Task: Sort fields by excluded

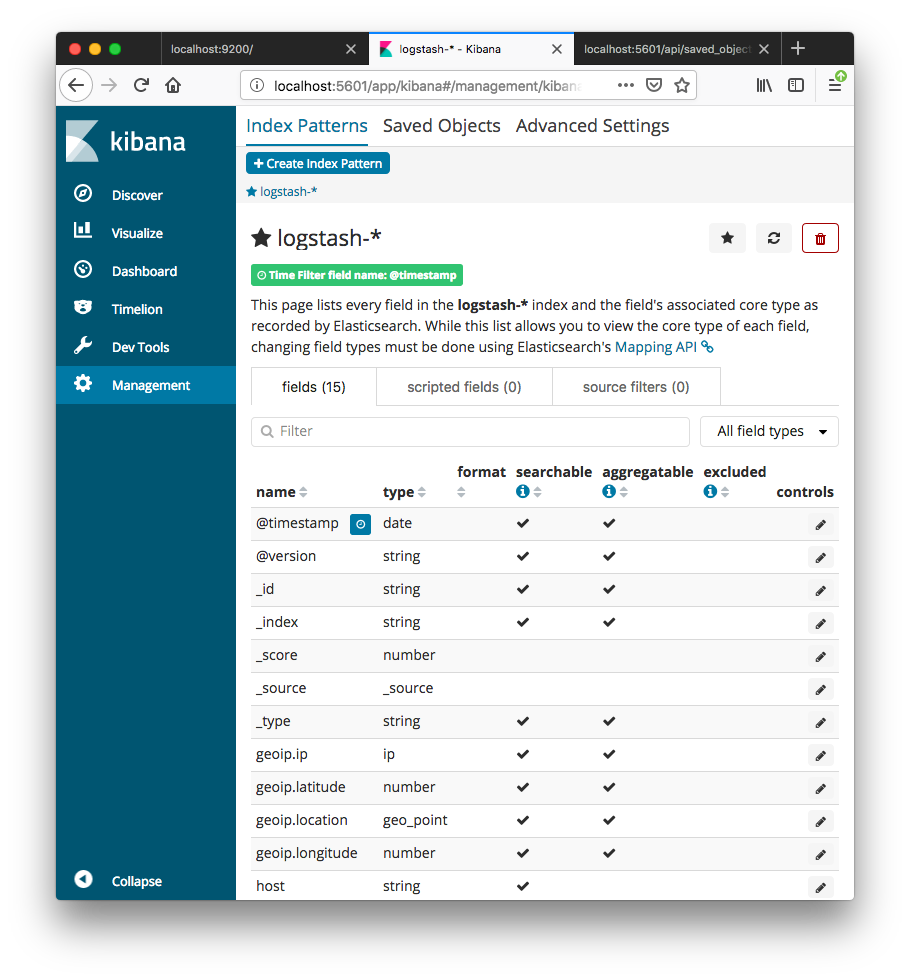Action: 725,492
